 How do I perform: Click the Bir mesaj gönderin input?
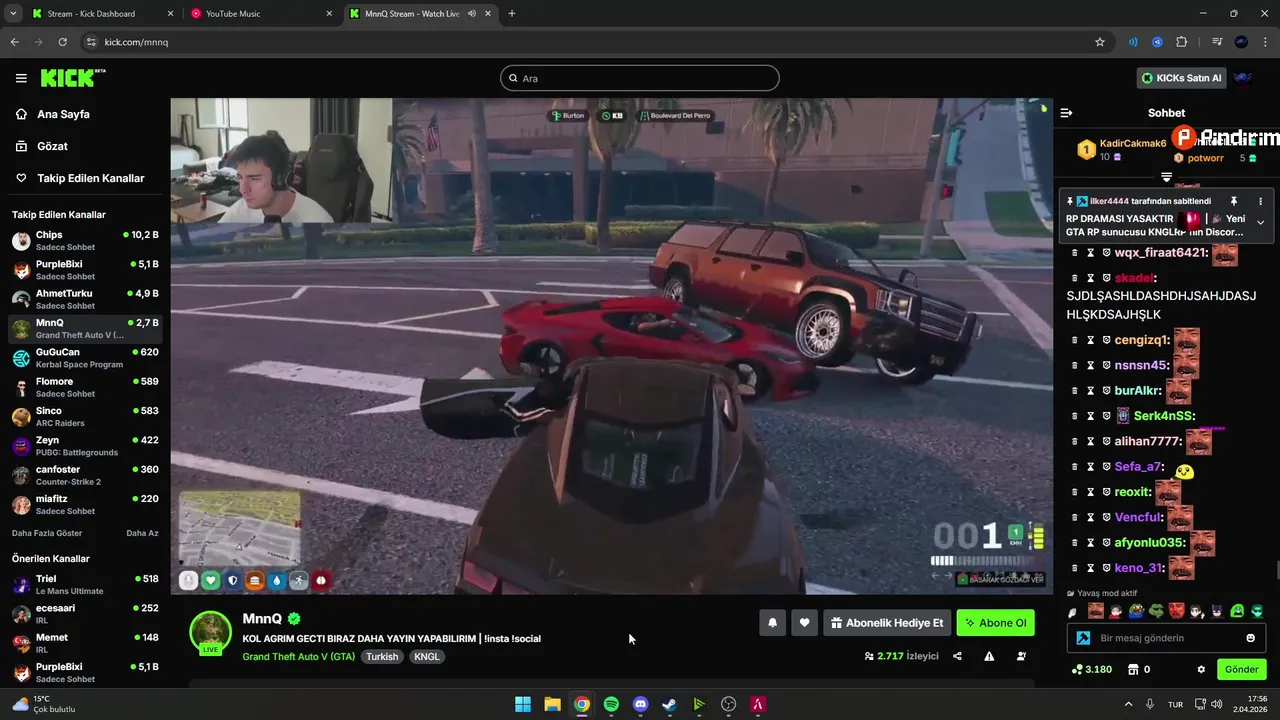pos(1165,638)
